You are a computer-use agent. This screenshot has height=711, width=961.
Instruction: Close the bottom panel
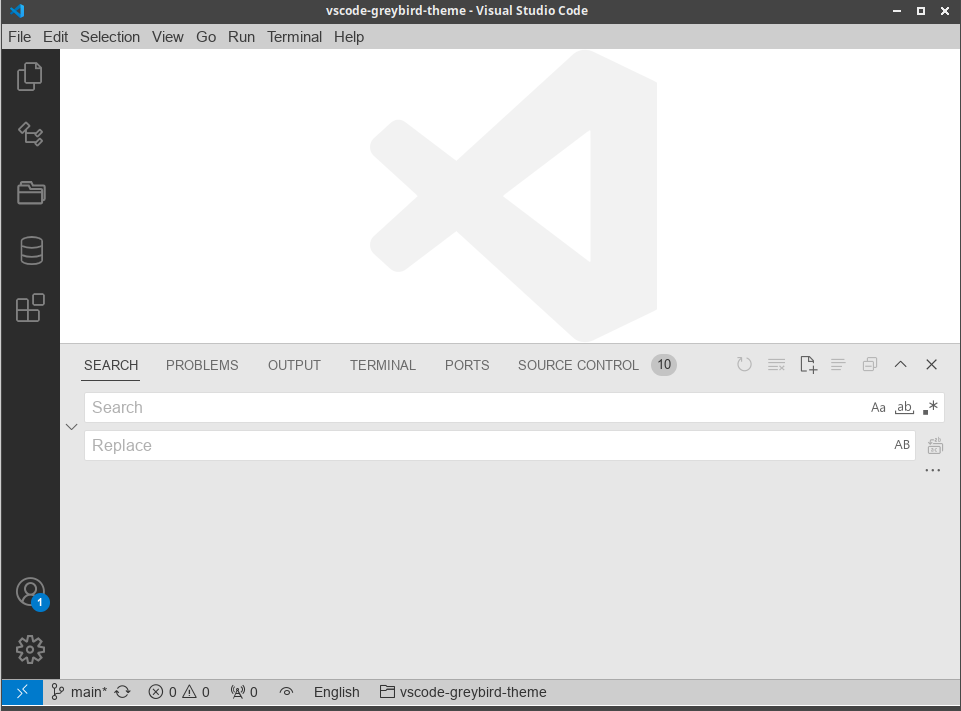coord(932,365)
